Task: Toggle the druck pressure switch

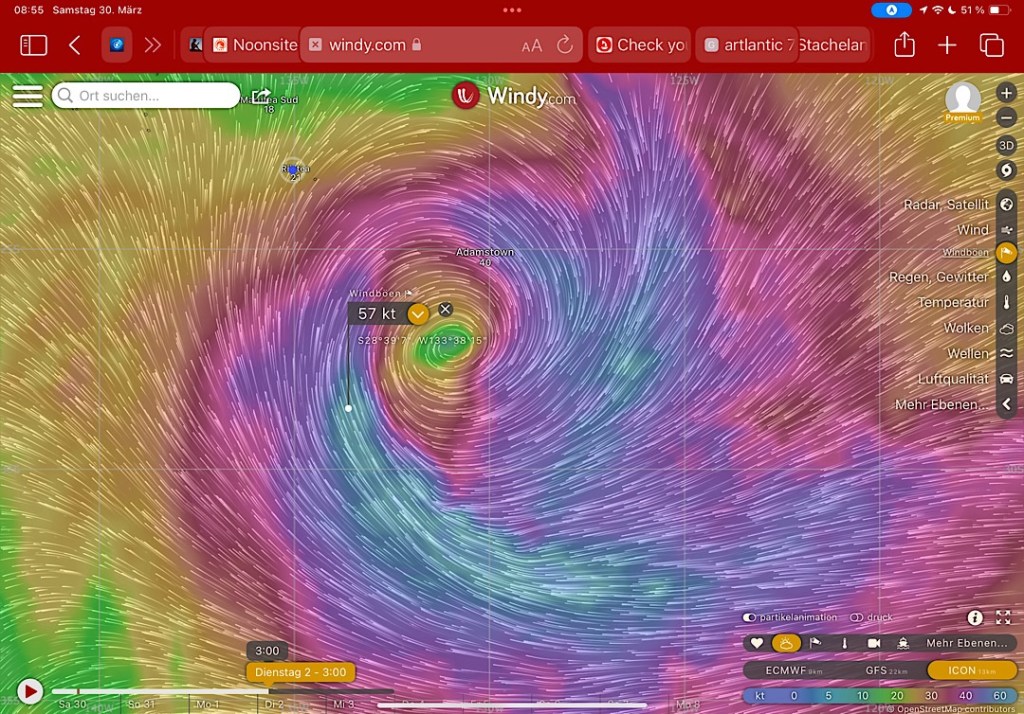Action: pos(856,618)
